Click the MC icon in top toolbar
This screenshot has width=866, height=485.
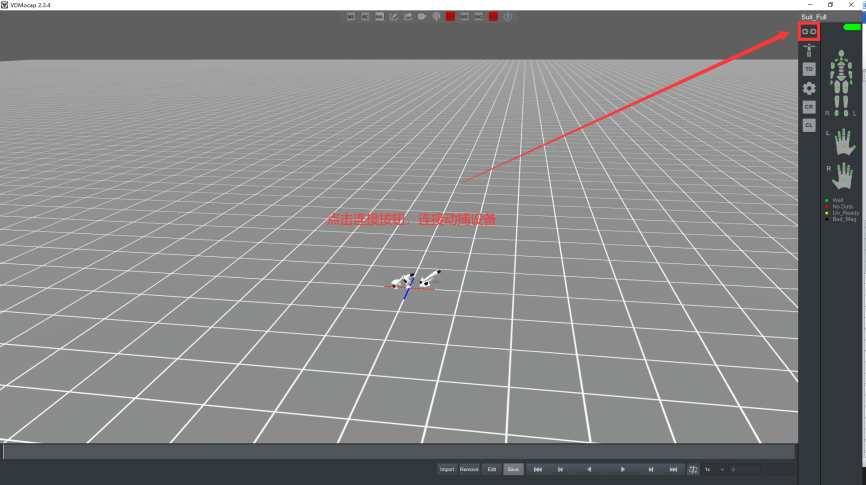click(365, 17)
